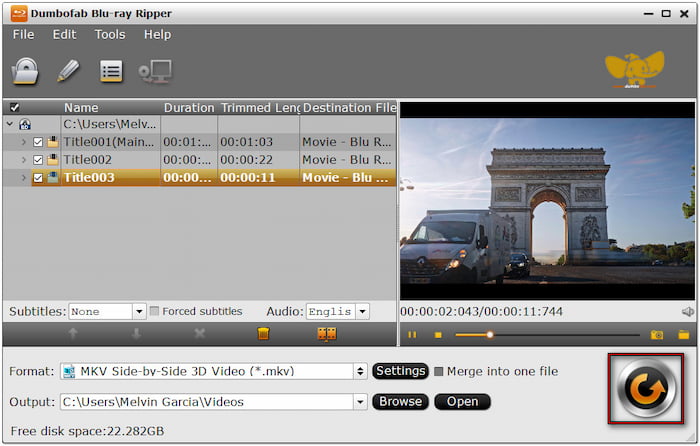Viewport: 700px width, 446px height.
Task: Open the Output path dropdown arrow
Action: tap(360, 402)
